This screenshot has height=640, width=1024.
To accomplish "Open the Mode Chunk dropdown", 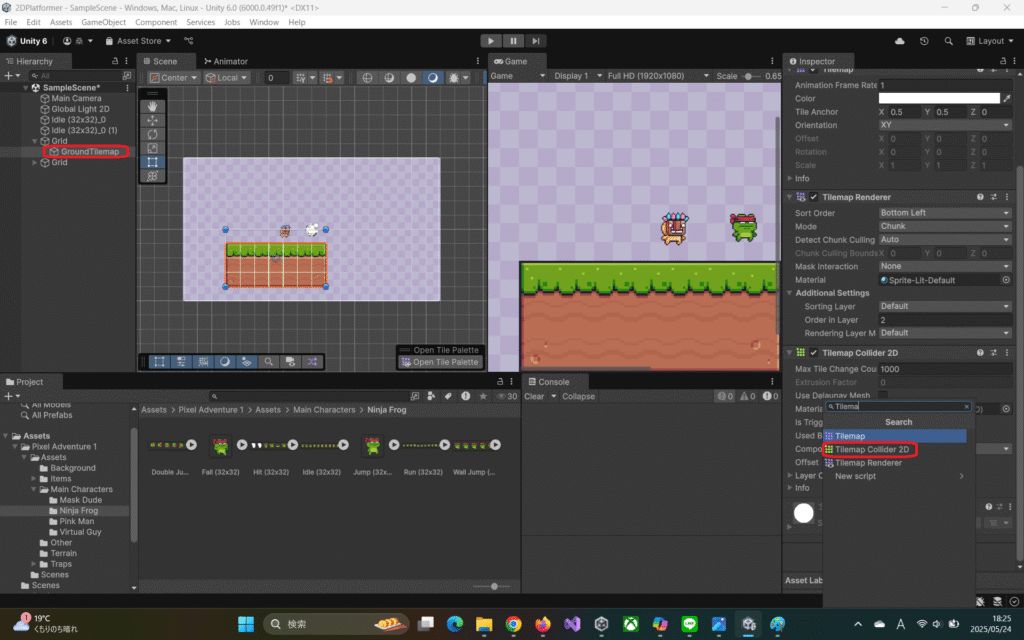I will coord(945,227).
